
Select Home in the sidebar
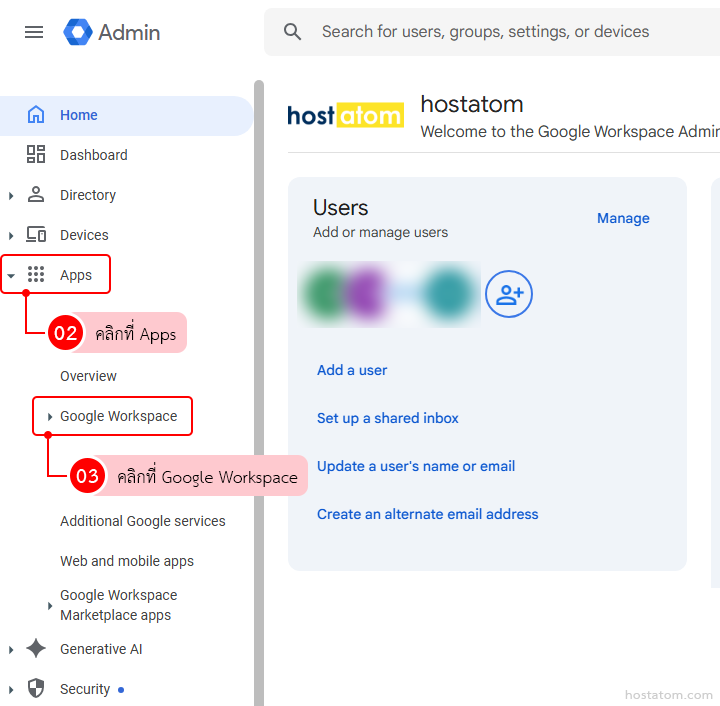point(126,115)
